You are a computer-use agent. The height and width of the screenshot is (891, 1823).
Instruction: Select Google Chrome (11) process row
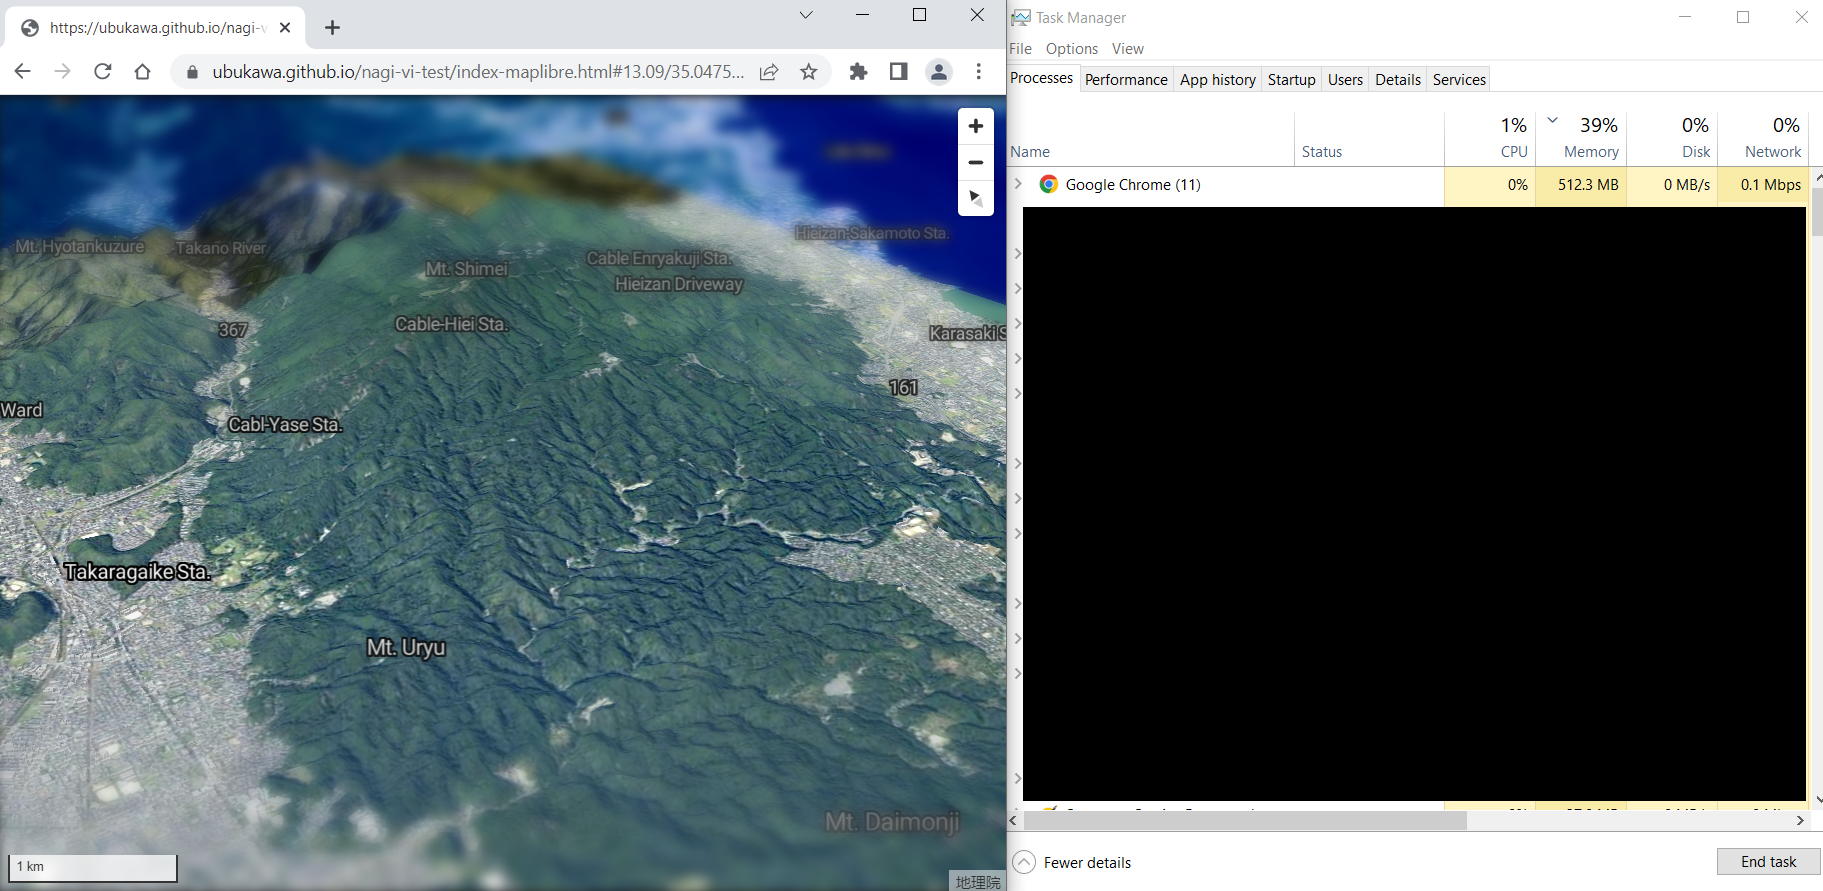click(1409, 185)
